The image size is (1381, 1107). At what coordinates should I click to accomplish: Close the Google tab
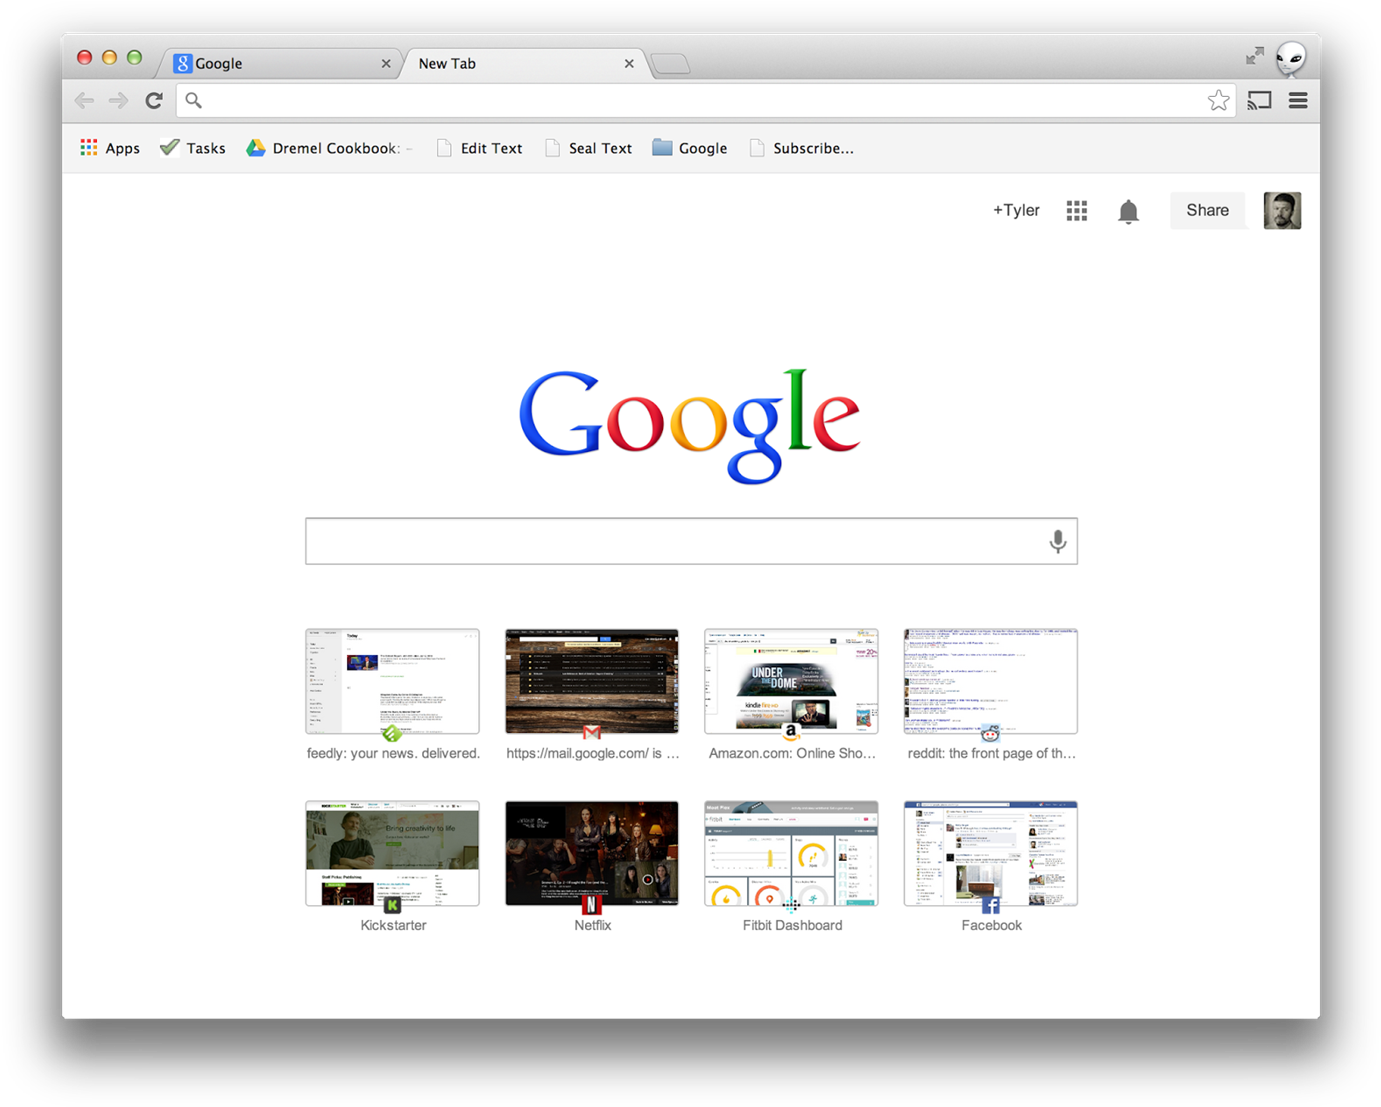coord(386,63)
